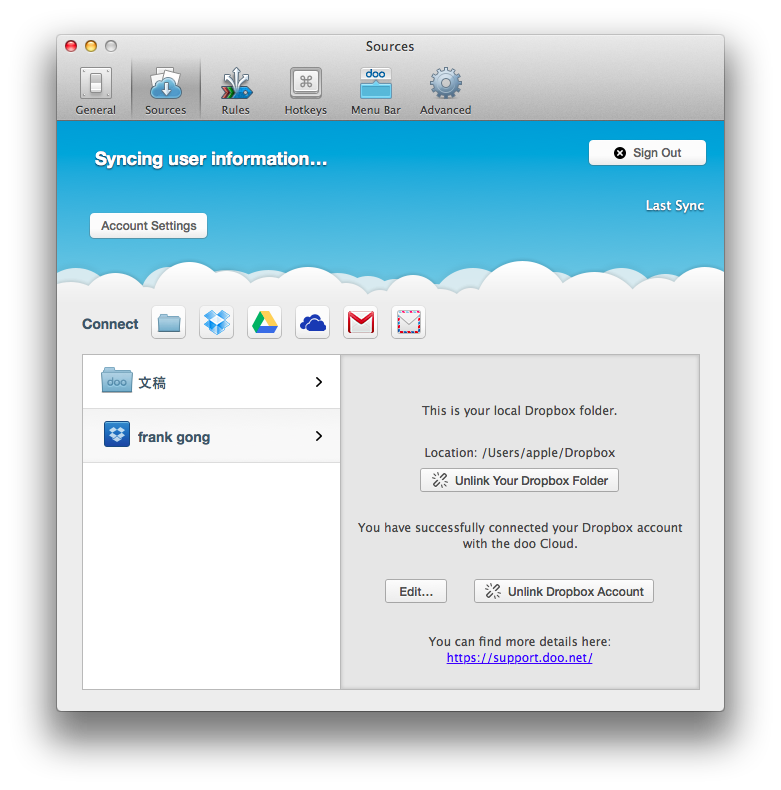Connect a Dropbox account
The height and width of the screenshot is (790, 781).
(217, 322)
